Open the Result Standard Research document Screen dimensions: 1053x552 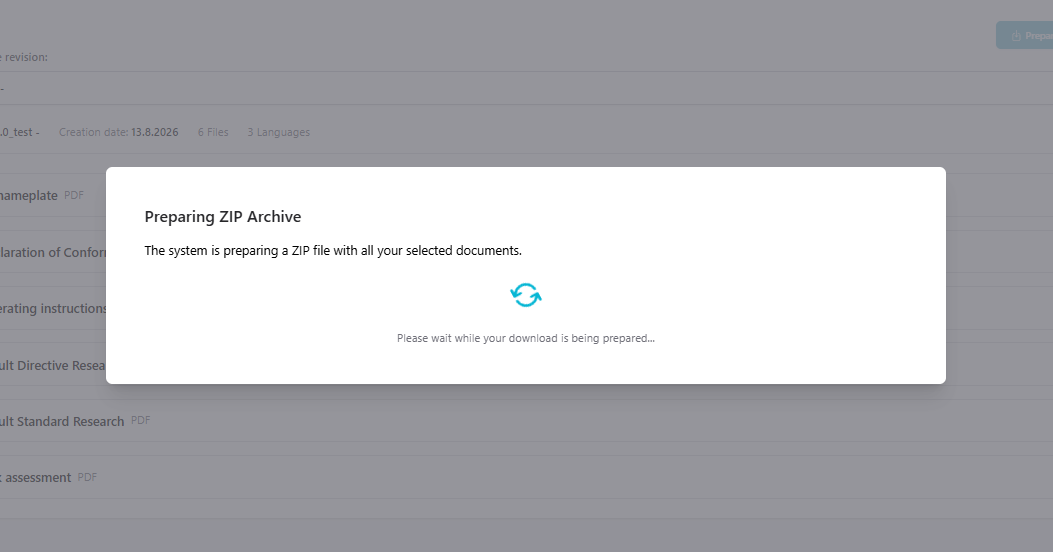pos(62,421)
